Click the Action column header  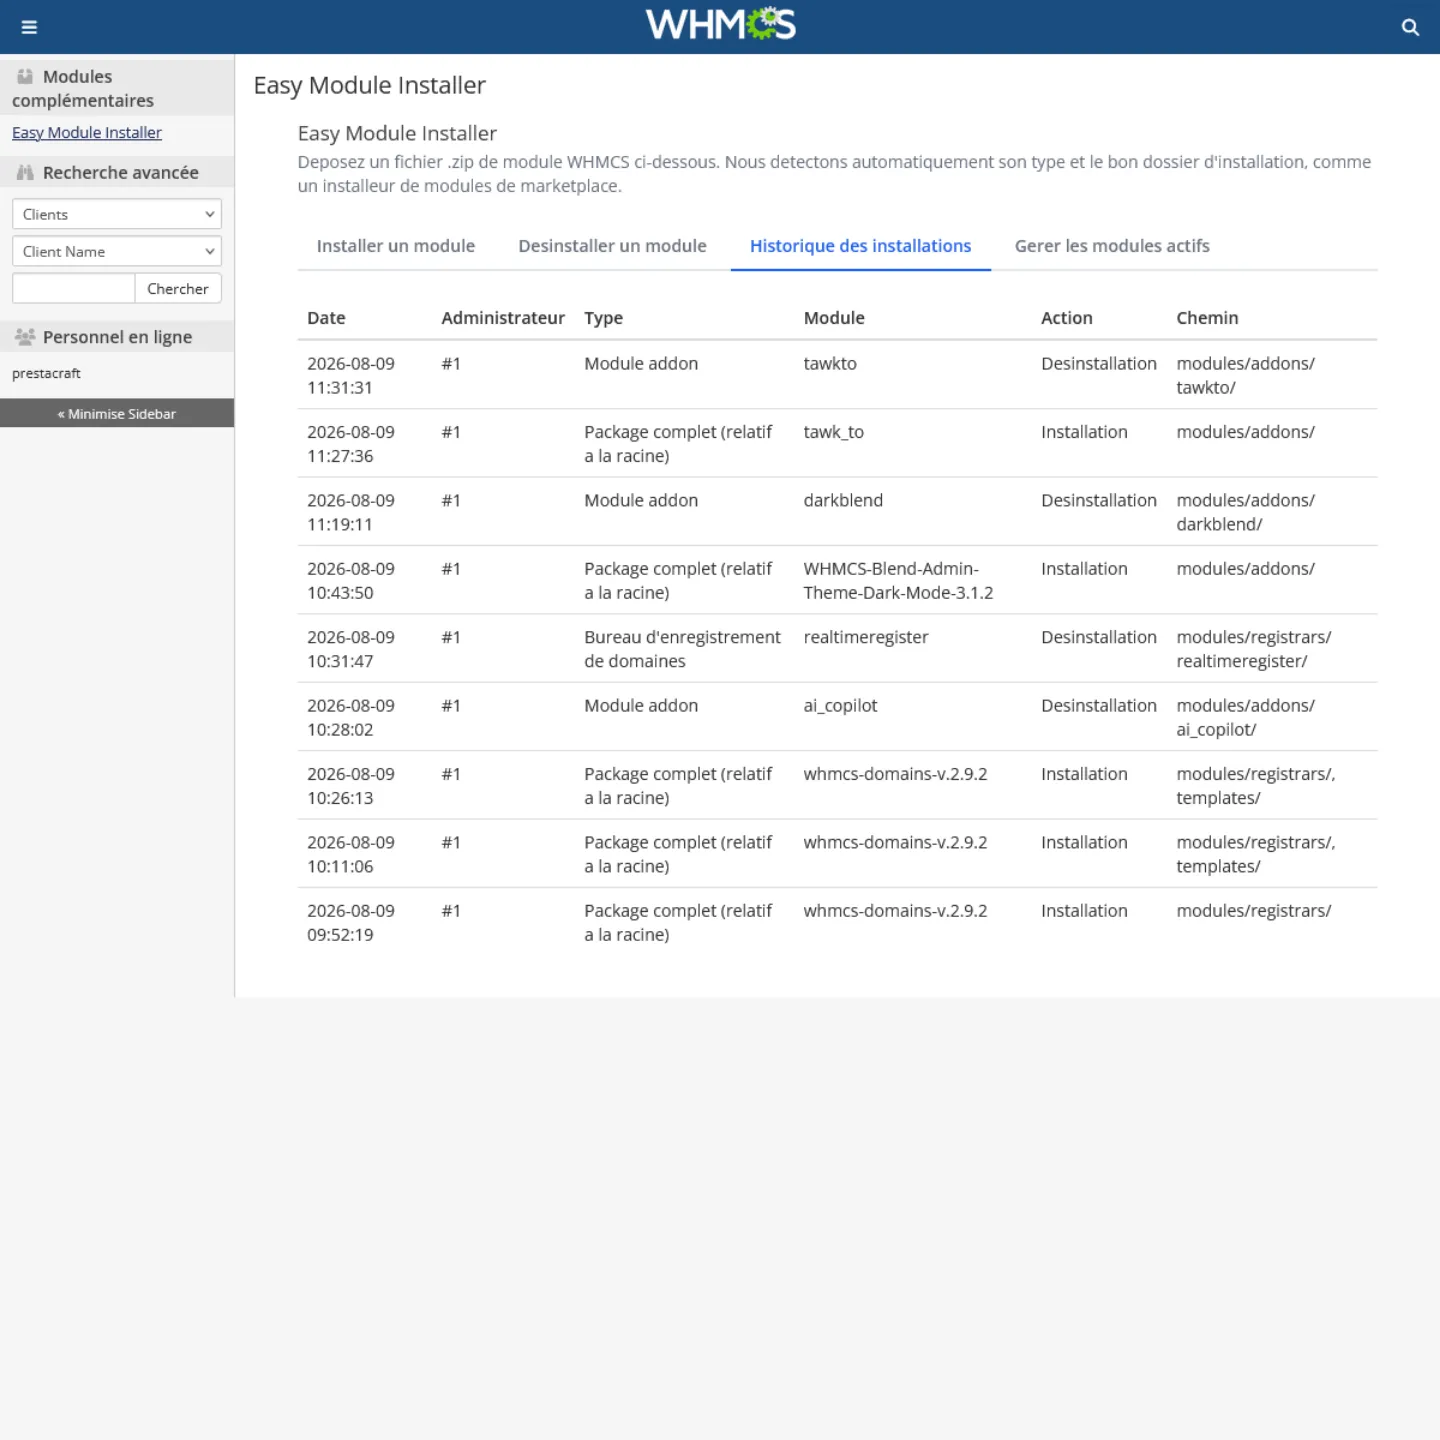[1067, 318]
